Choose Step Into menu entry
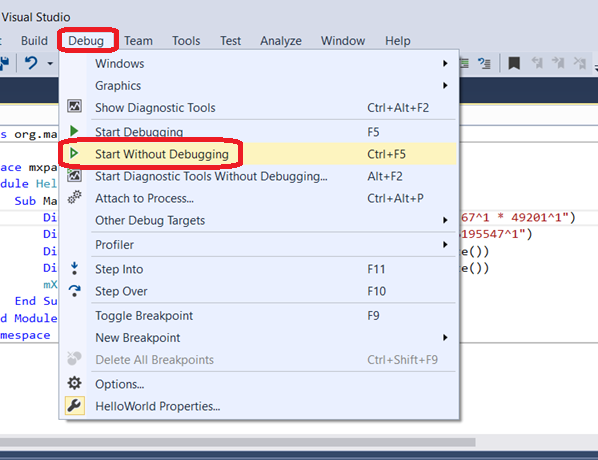Screen dimensions: 598x460 (x=258, y=269)
